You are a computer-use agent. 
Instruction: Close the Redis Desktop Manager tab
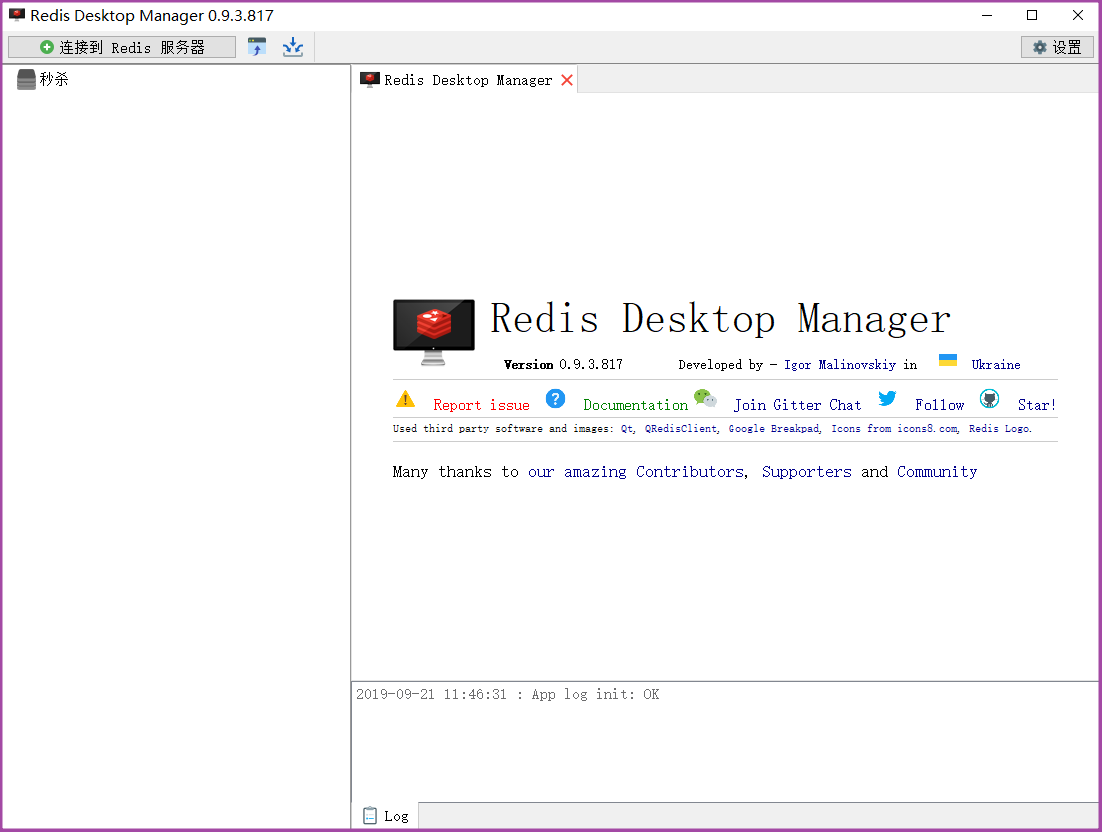pos(567,80)
